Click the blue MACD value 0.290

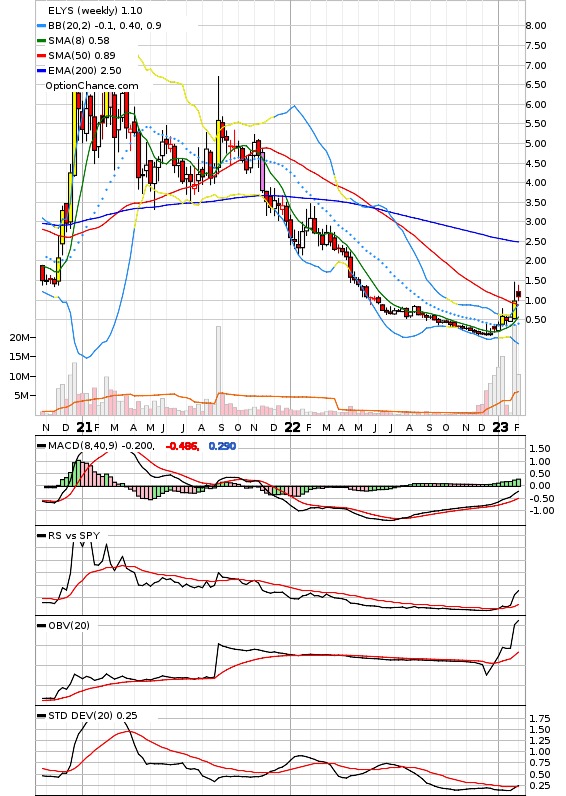pos(222,446)
